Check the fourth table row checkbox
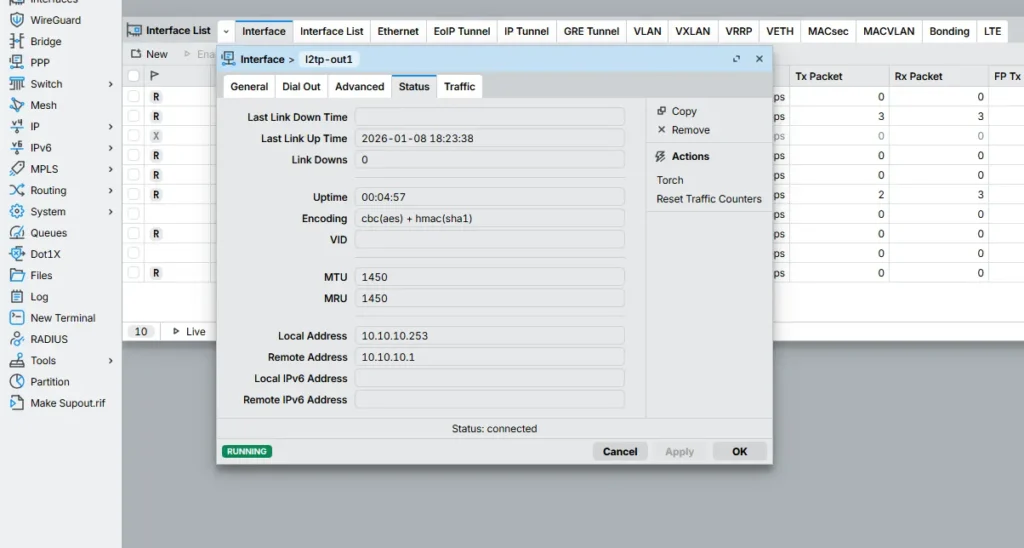Viewport: 1024px width, 548px height. [134, 155]
